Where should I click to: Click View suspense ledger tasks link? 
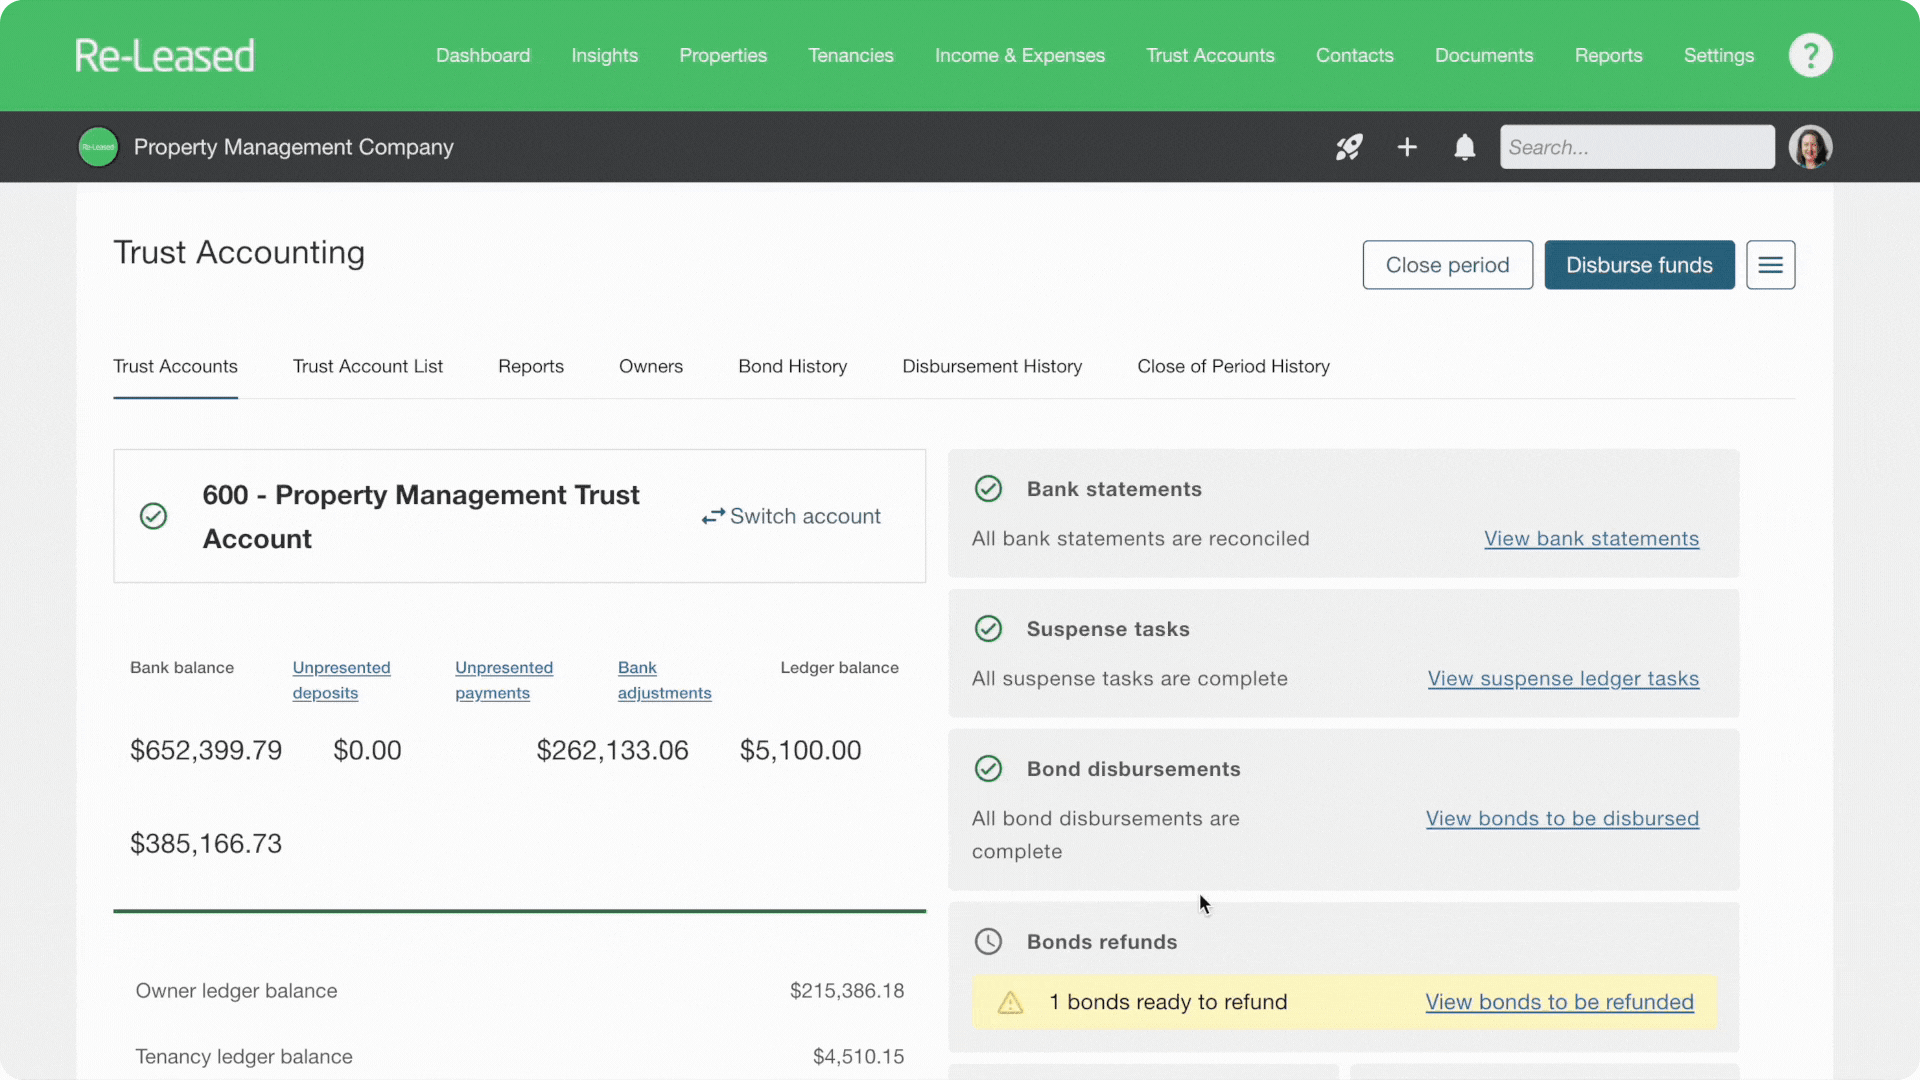1563,679
